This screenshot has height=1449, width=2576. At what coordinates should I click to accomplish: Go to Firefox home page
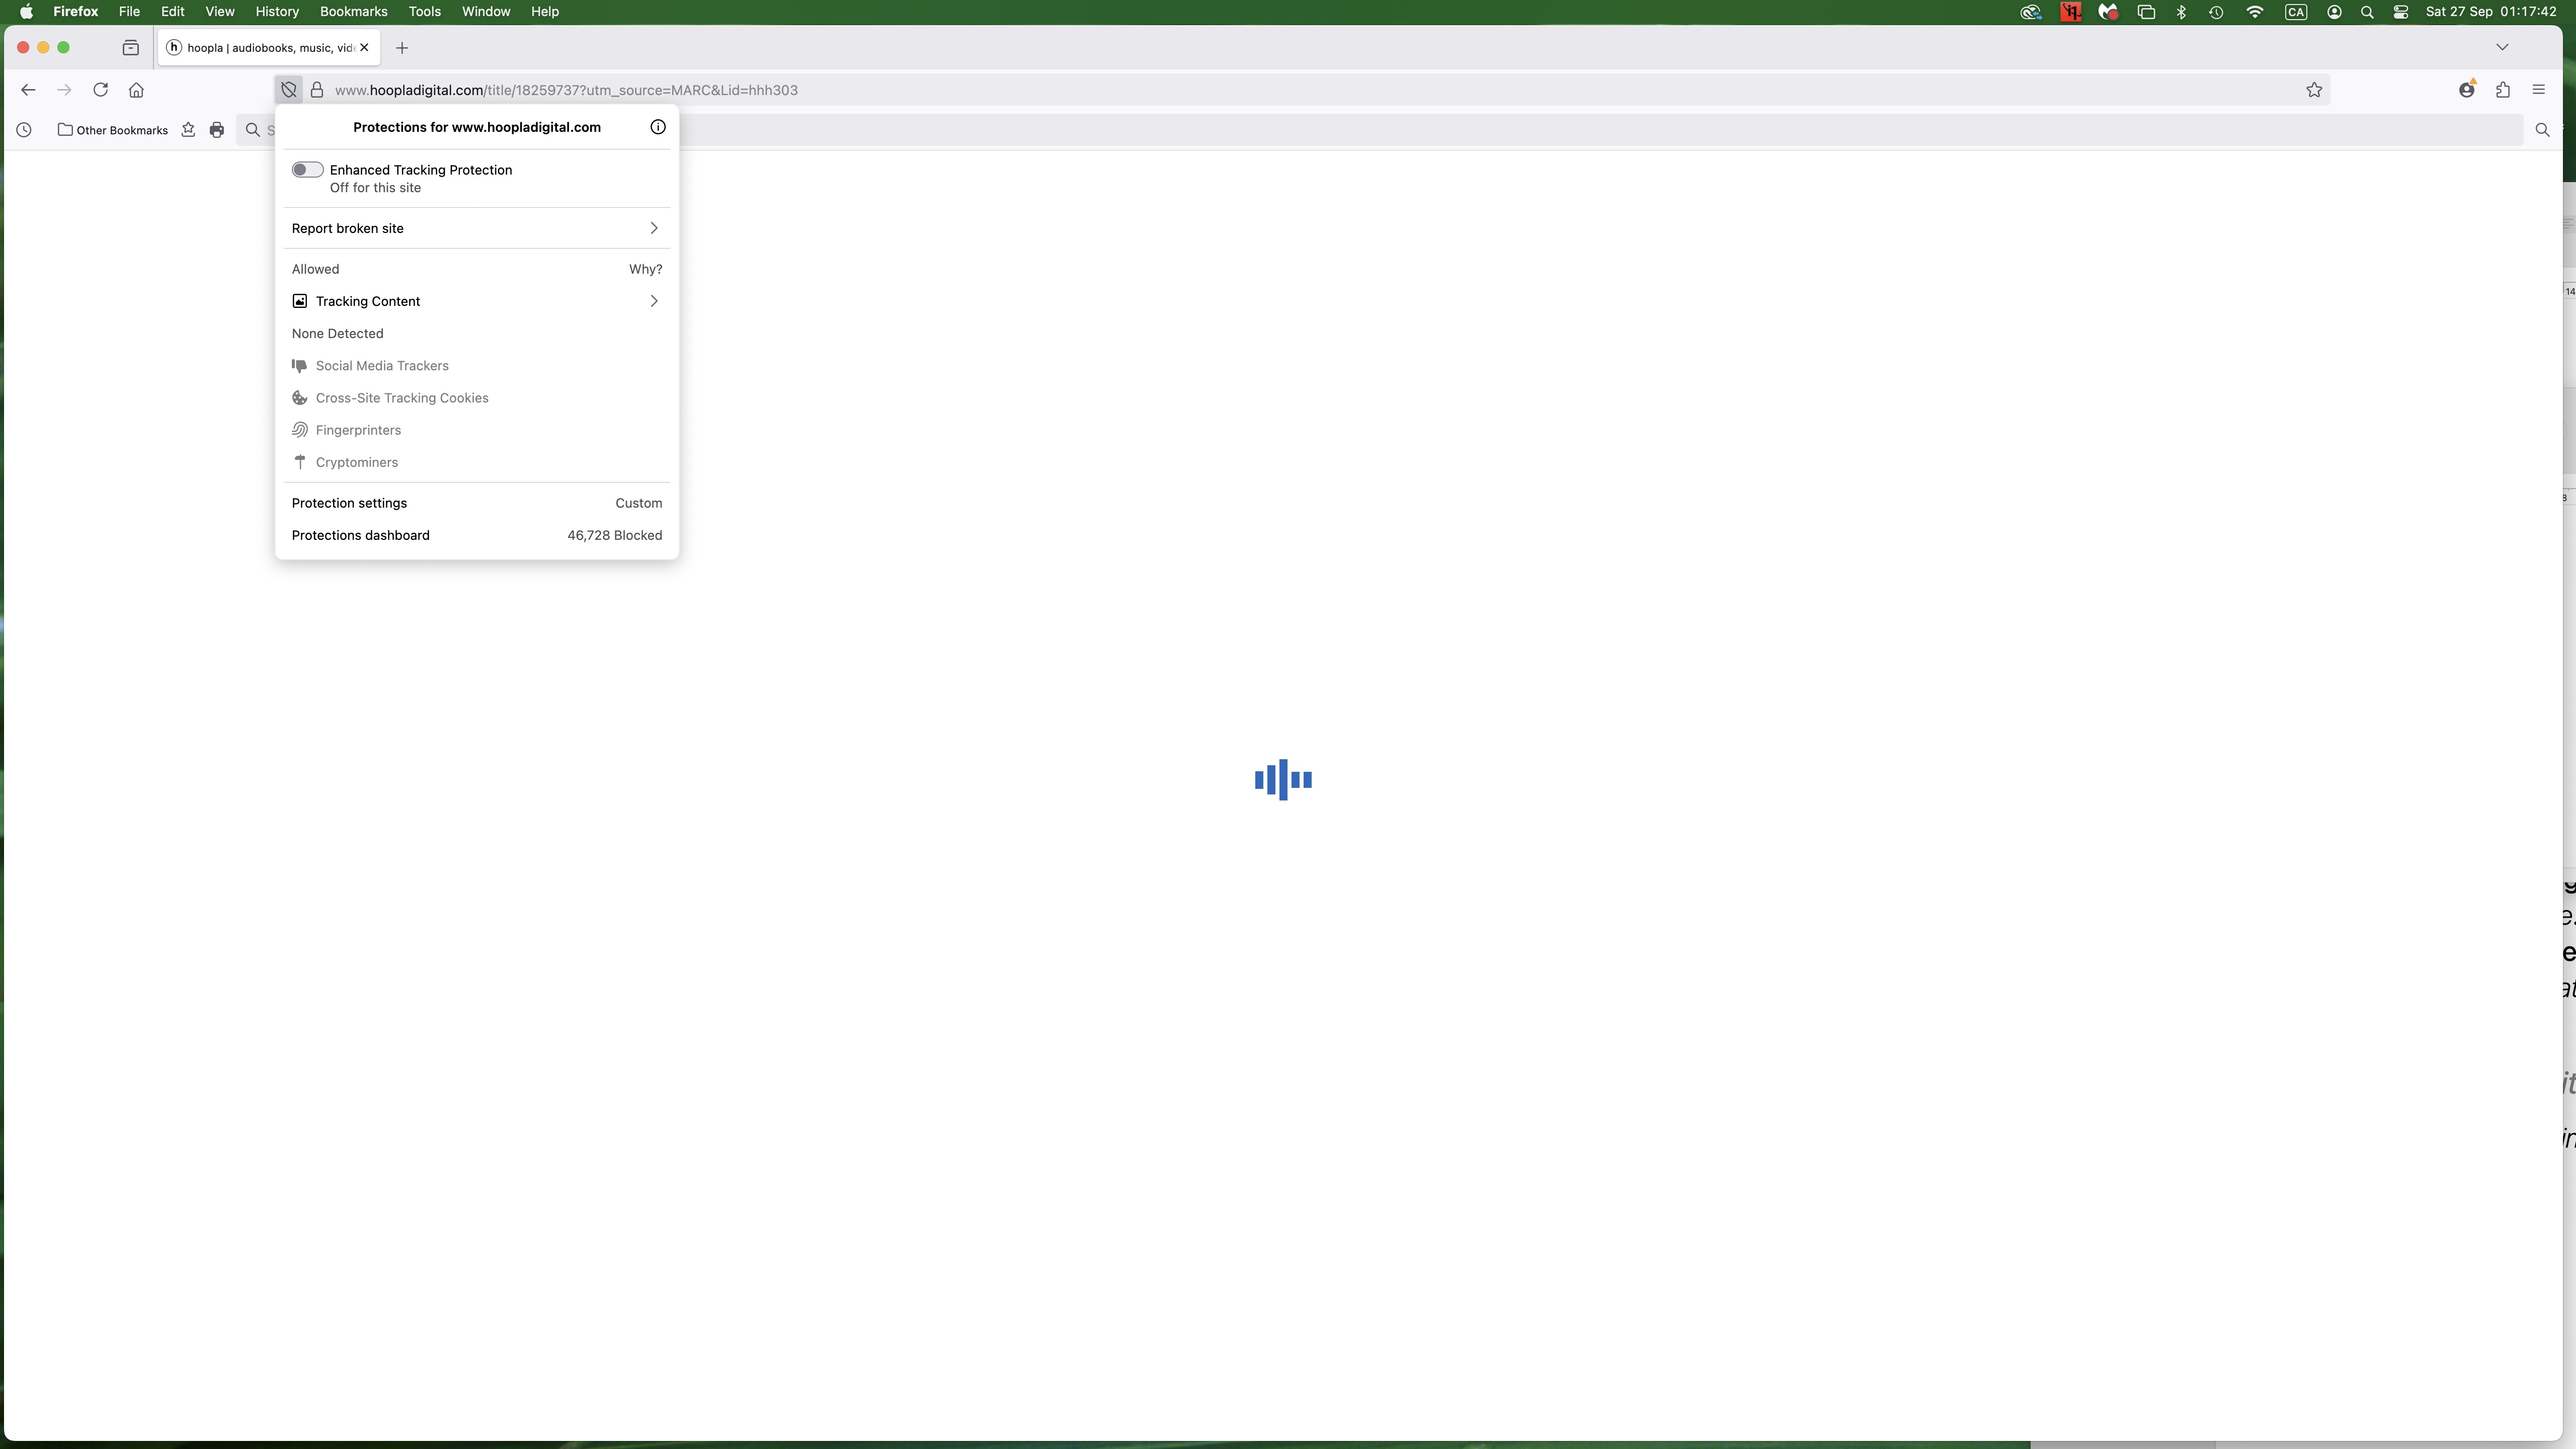(136, 90)
